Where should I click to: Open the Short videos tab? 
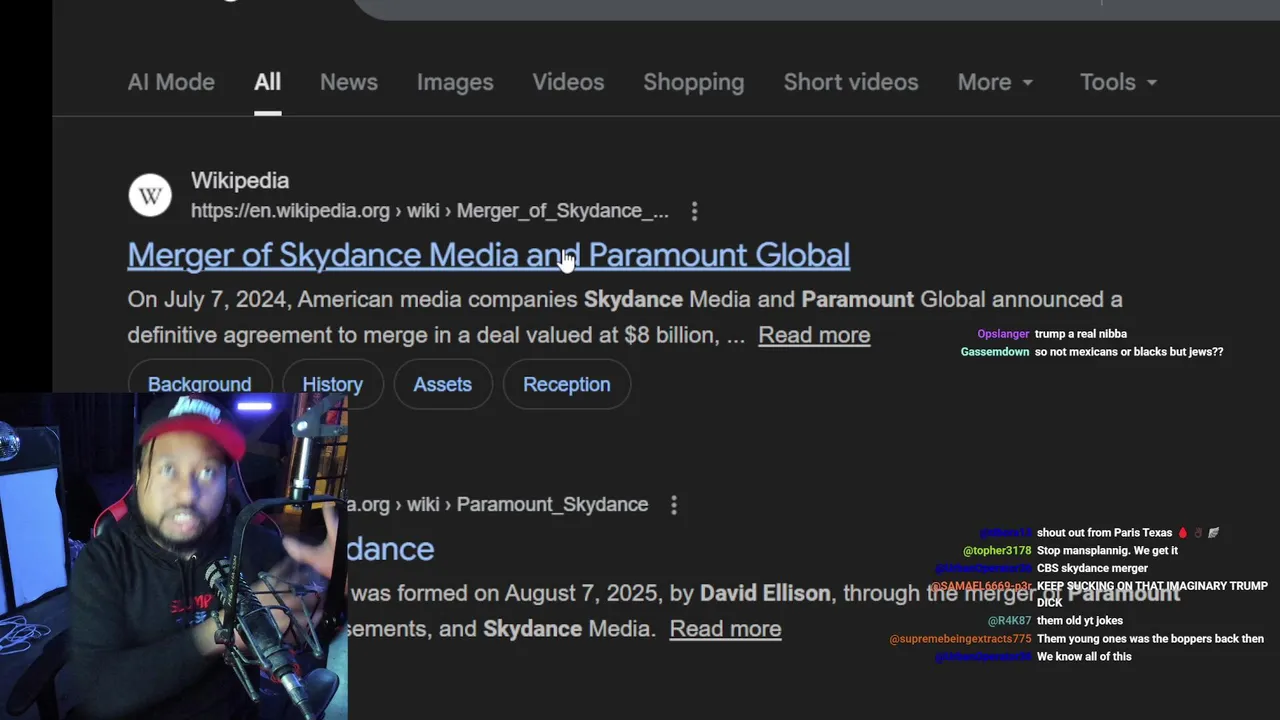850,82
